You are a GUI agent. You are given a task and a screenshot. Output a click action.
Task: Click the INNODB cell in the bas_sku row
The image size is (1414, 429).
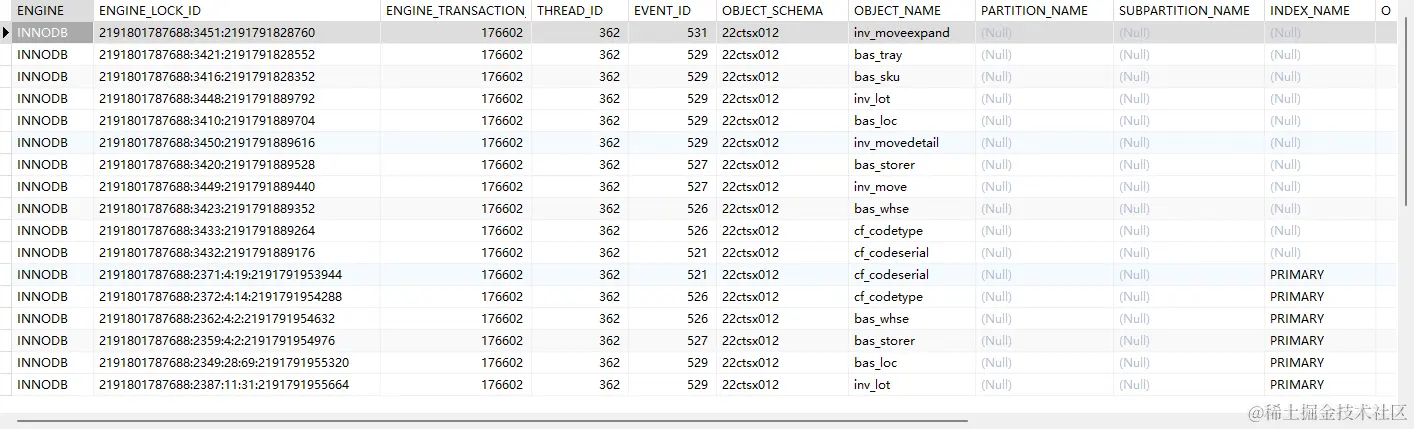[x=53, y=77]
